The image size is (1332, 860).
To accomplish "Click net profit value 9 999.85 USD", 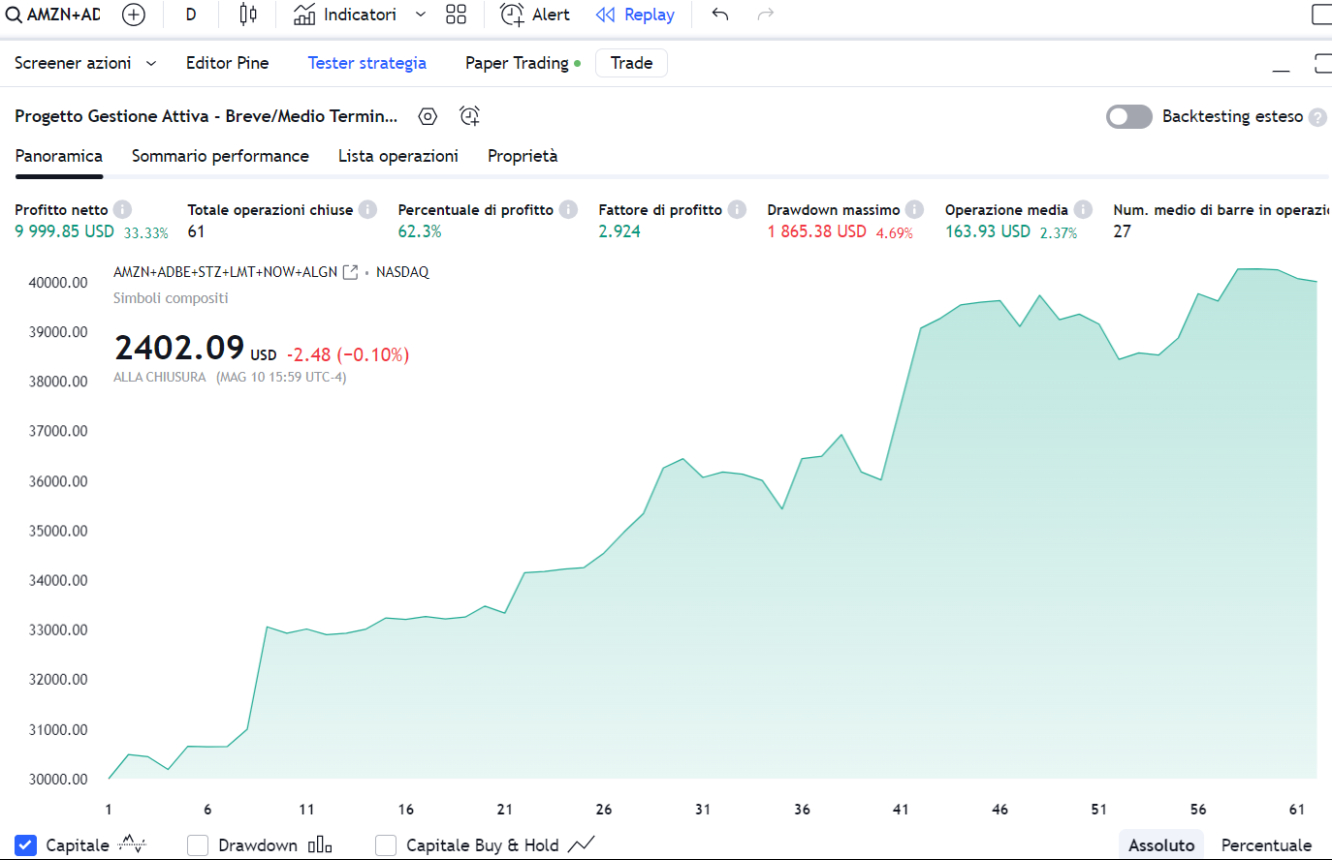I will coord(64,231).
